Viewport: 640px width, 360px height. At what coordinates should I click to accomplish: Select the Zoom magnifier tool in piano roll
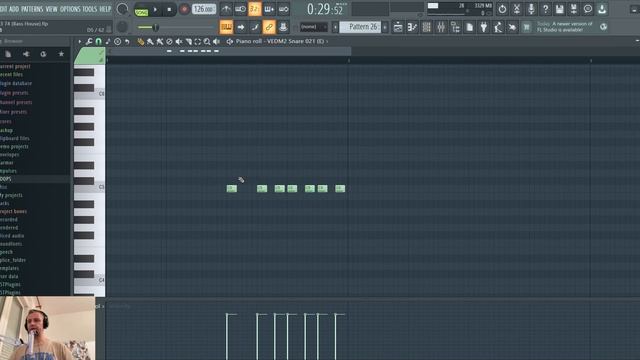click(x=207, y=41)
